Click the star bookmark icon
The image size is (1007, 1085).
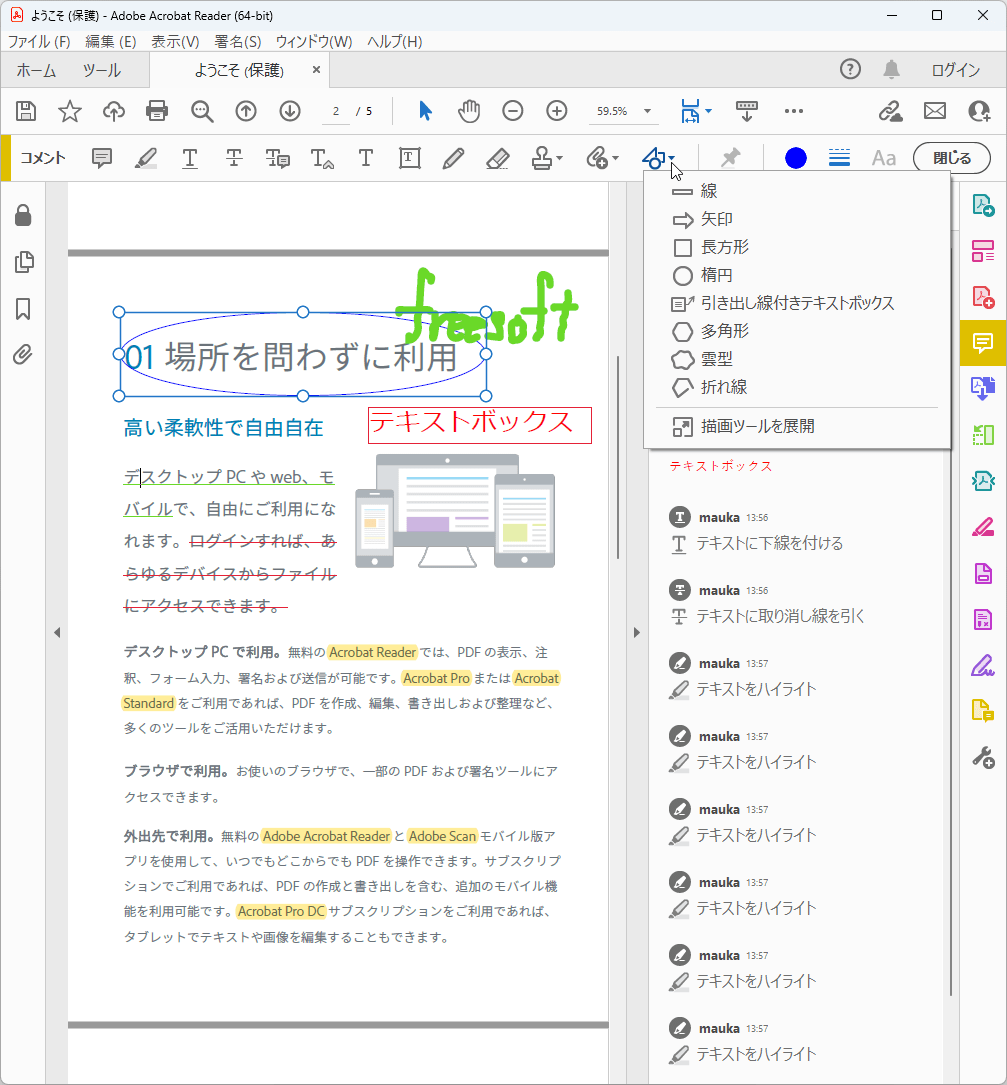[70, 111]
